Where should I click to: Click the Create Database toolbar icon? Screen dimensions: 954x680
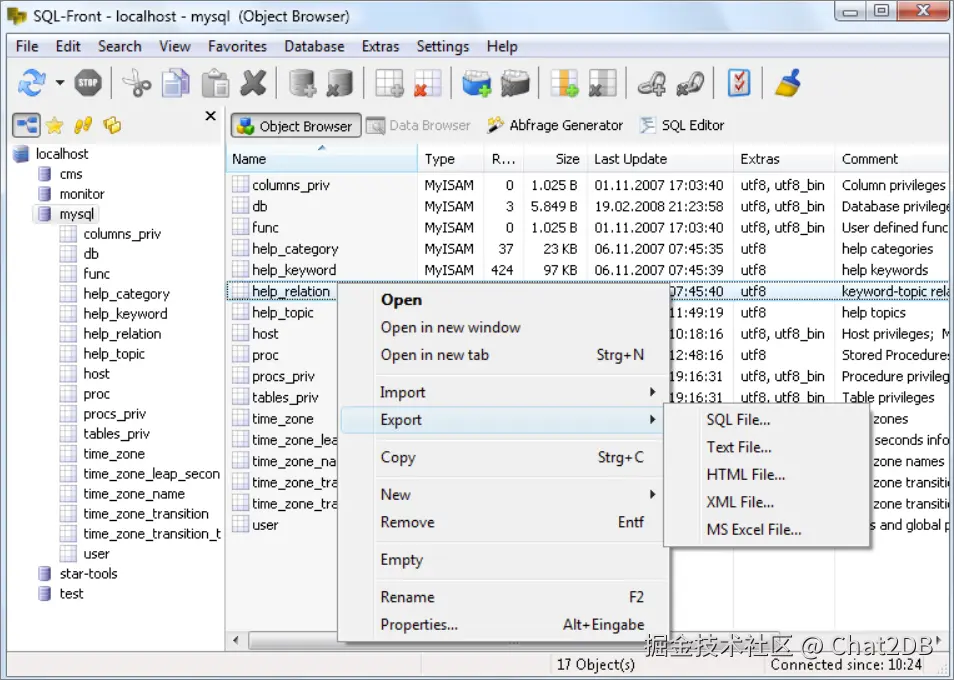click(300, 84)
